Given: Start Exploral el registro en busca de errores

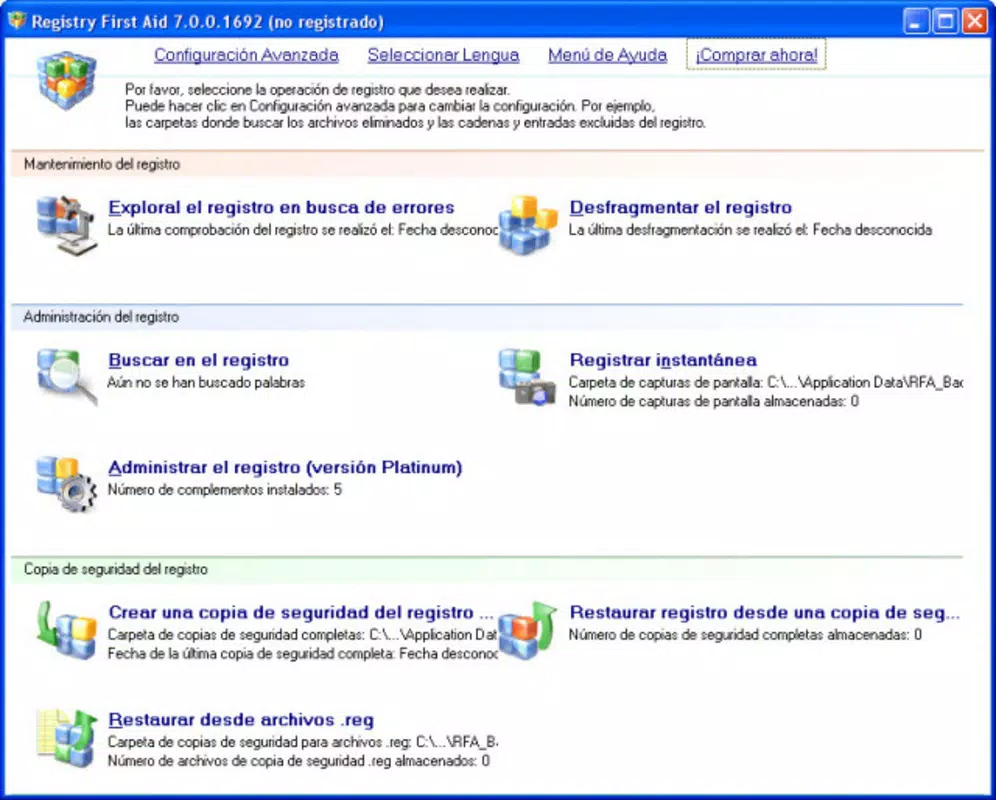Looking at the screenshot, I should coord(281,208).
